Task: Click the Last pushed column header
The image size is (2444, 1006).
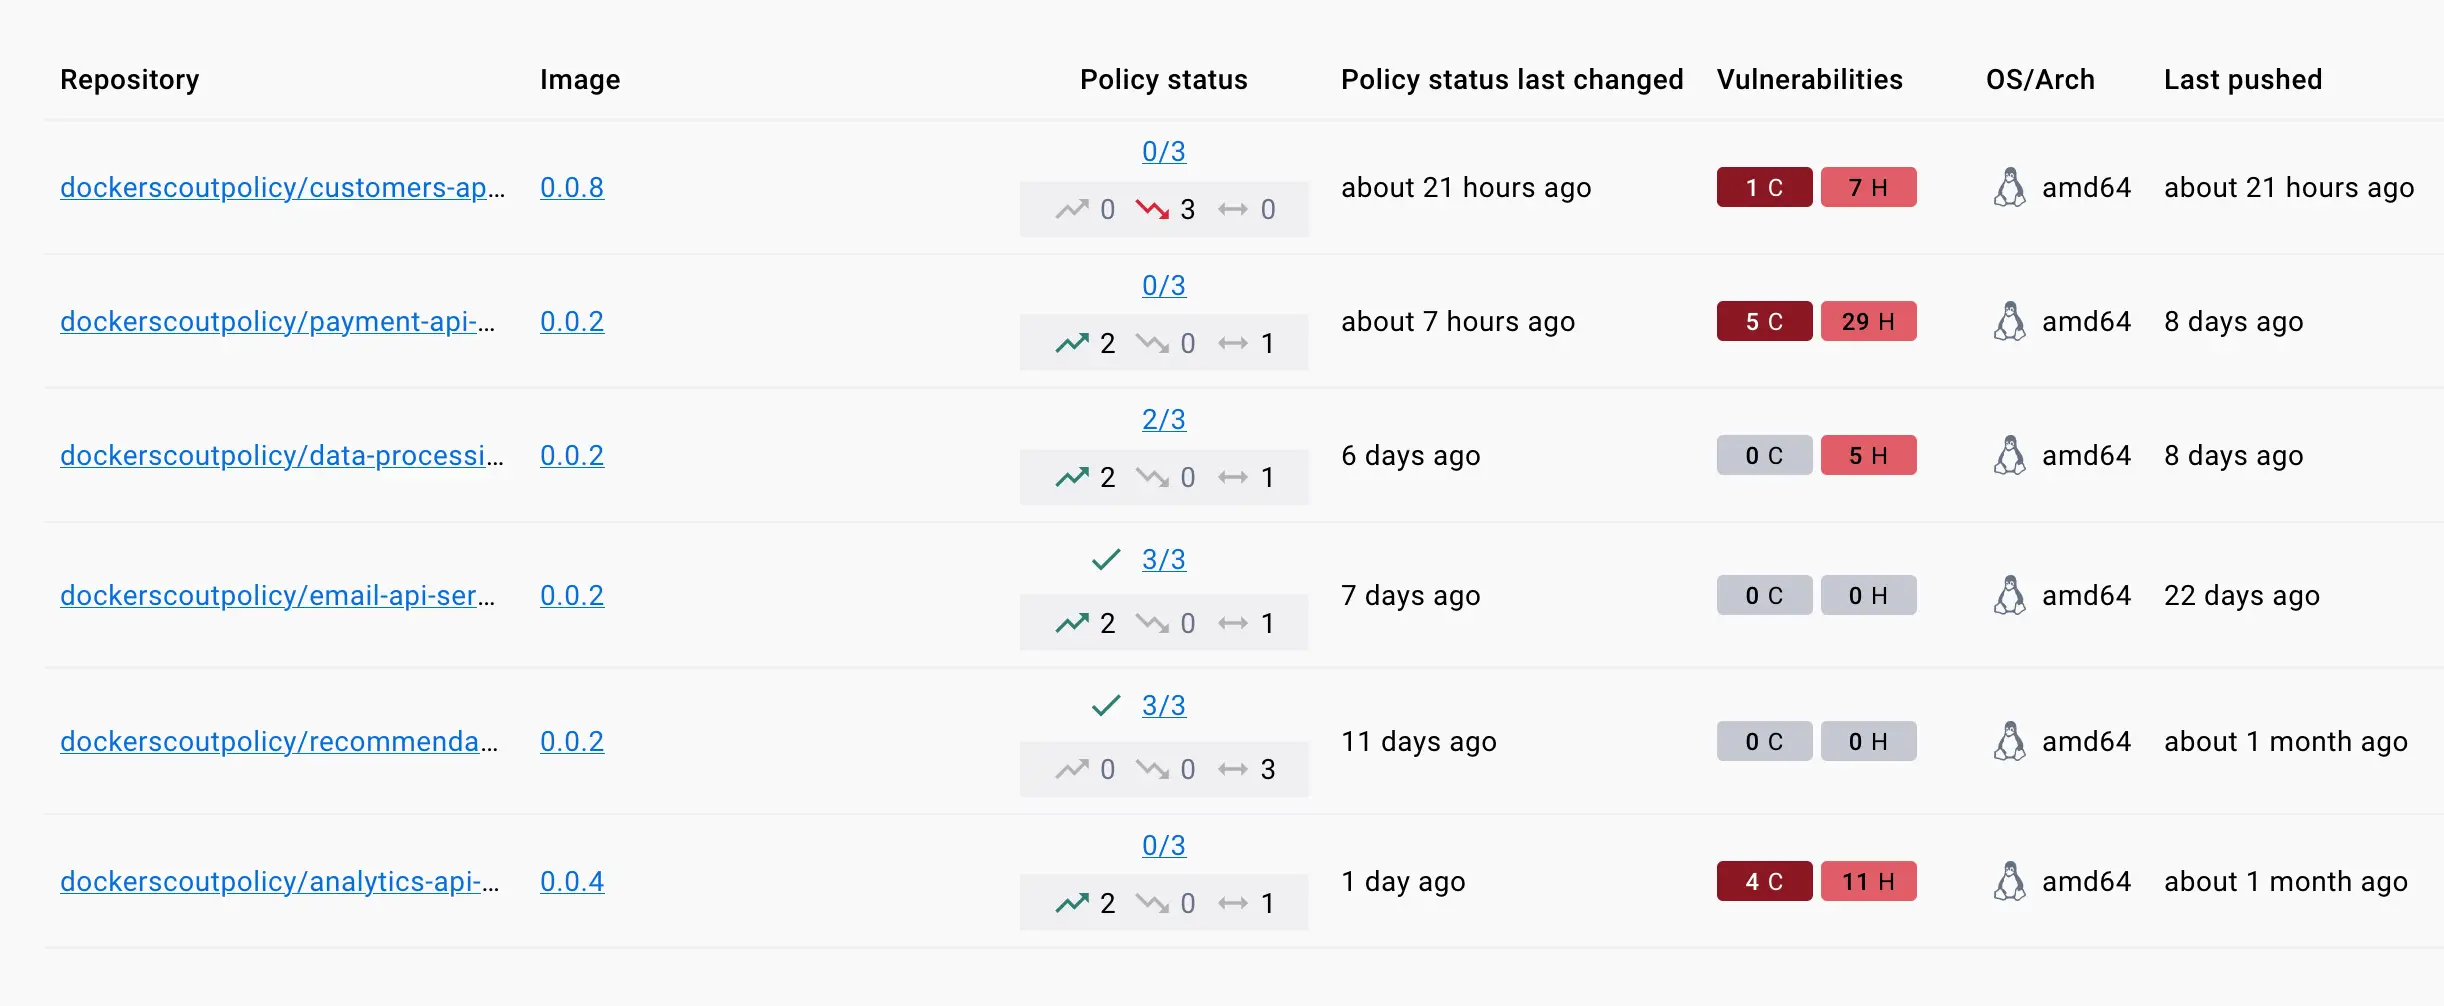Action: [x=2242, y=79]
